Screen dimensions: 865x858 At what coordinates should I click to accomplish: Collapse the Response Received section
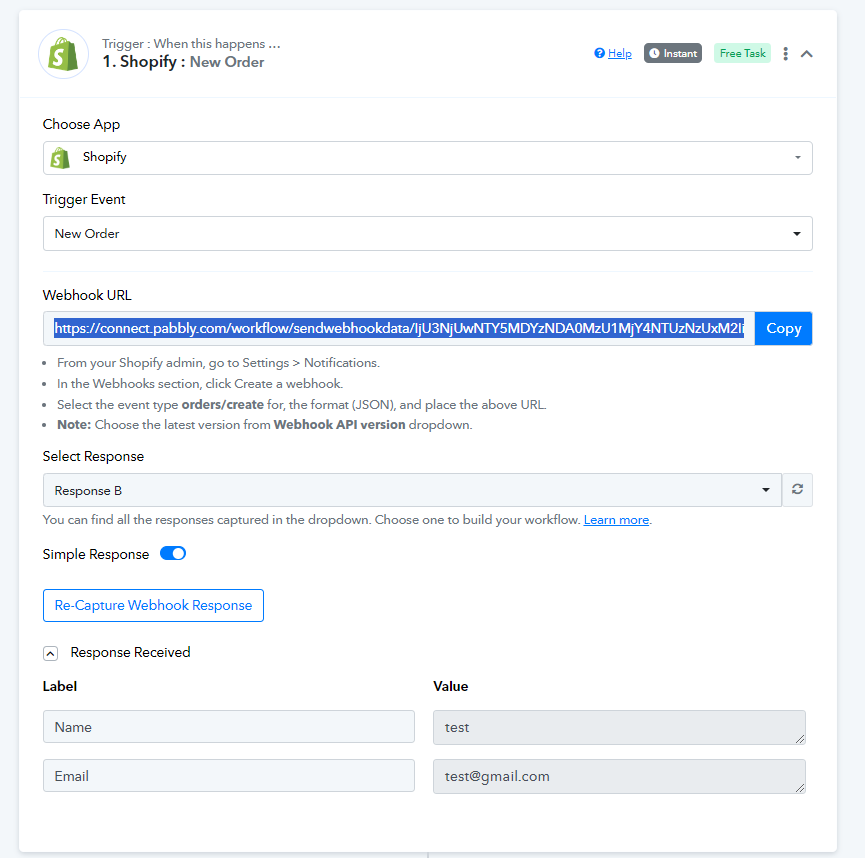[x=50, y=653]
